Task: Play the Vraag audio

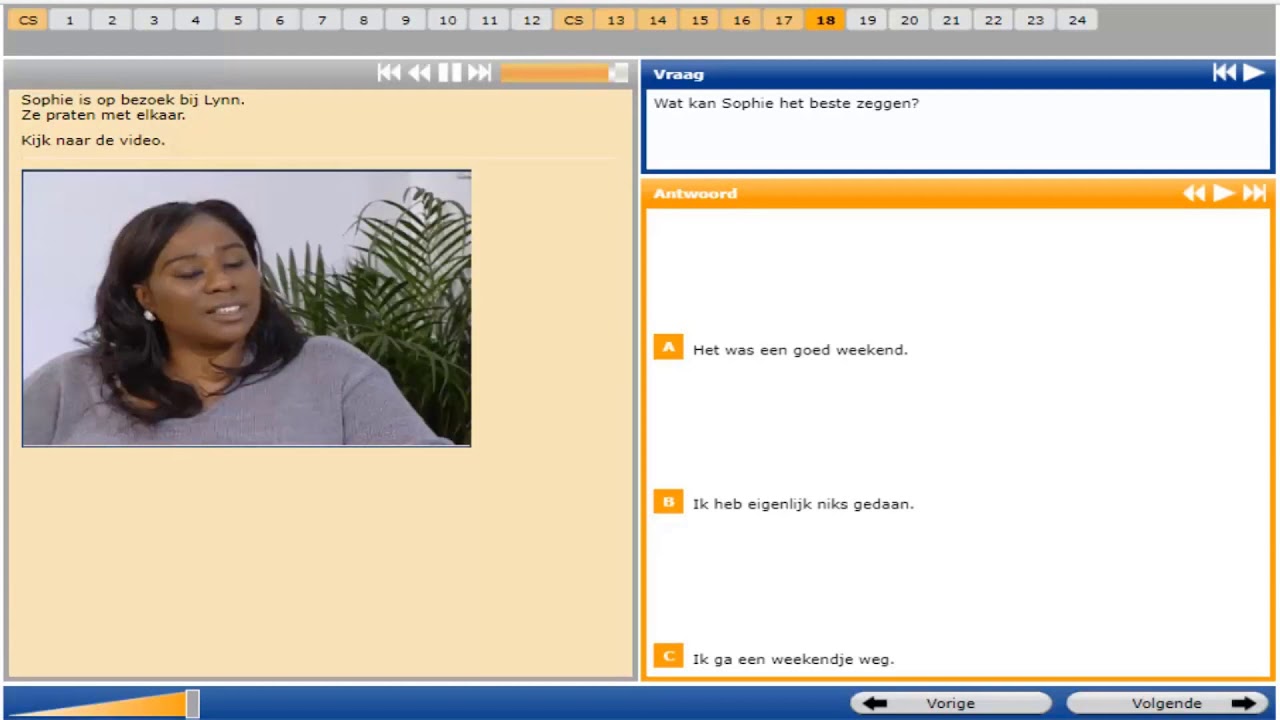Action: tap(1253, 72)
